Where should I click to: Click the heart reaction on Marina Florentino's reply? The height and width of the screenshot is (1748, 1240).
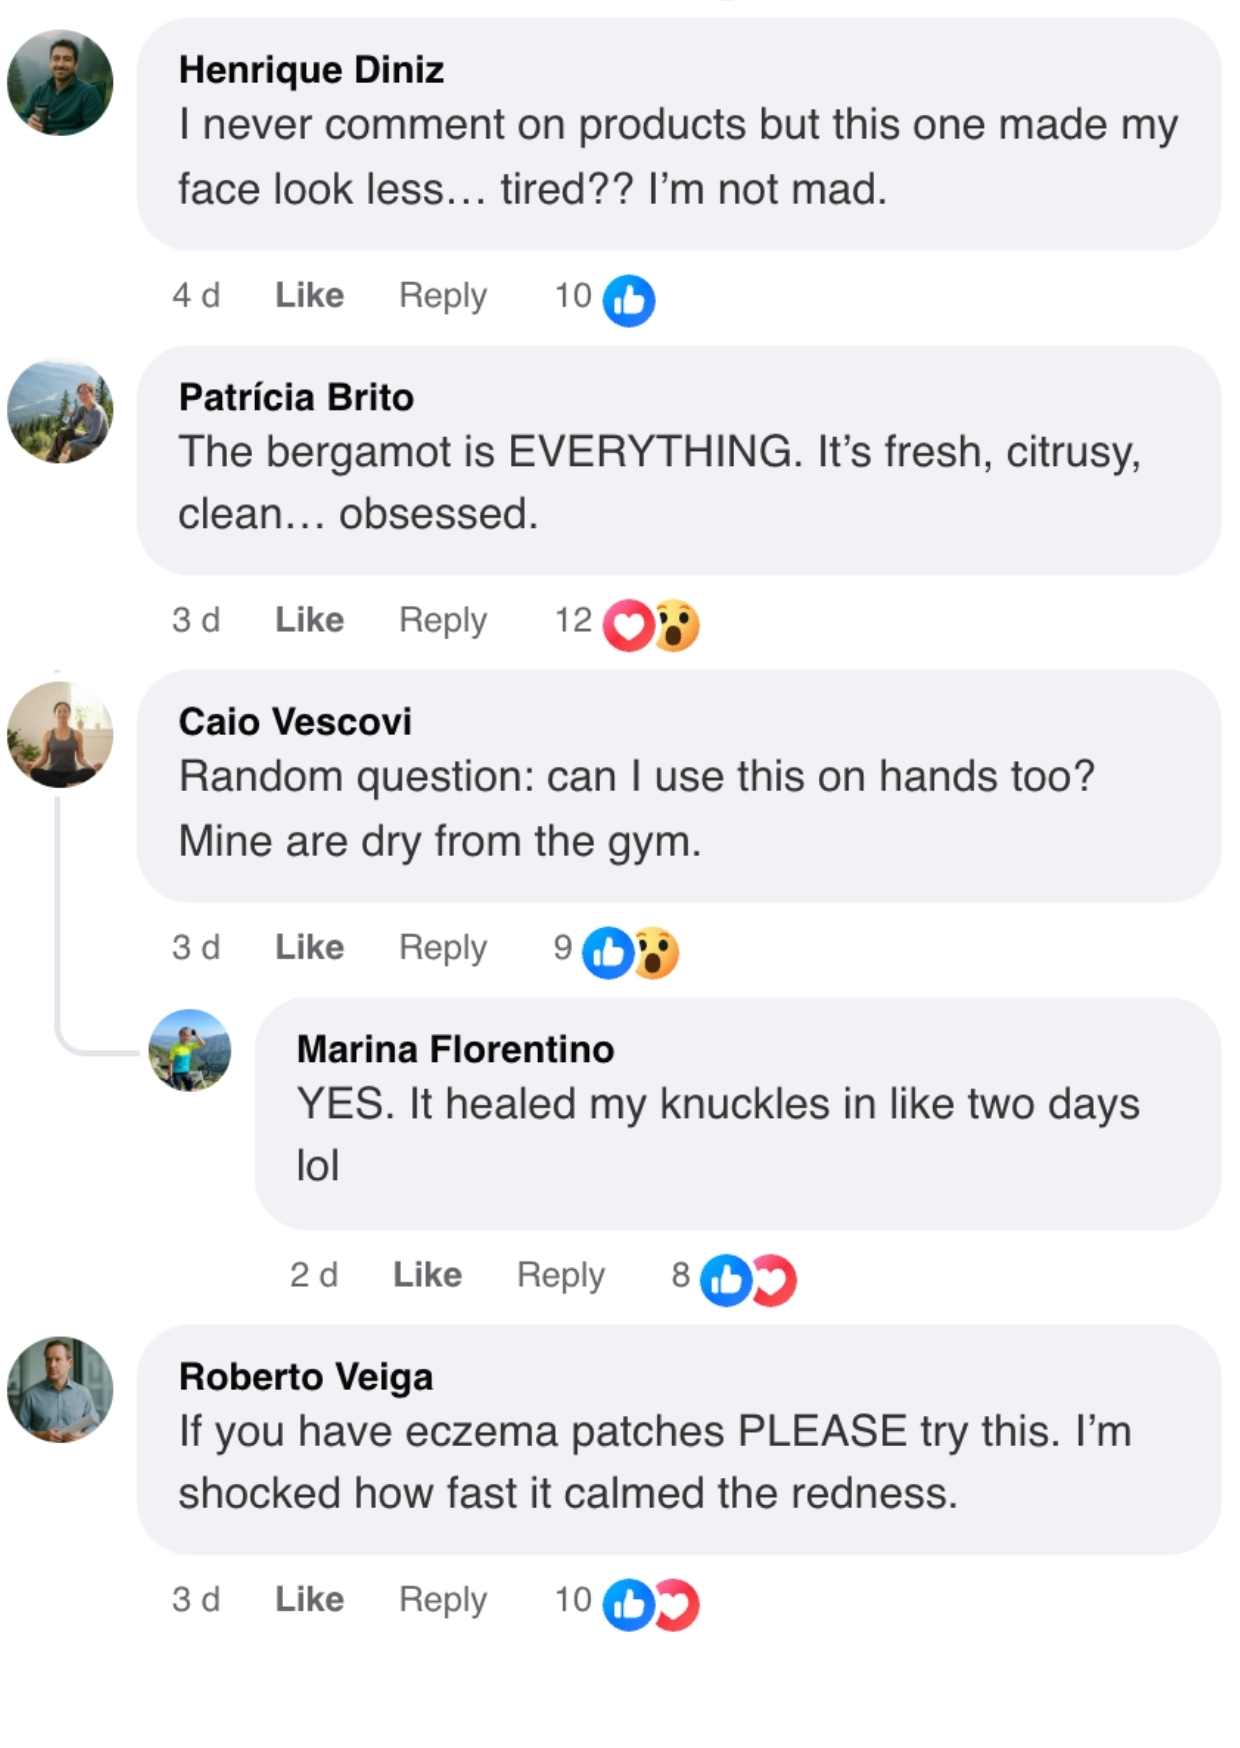coord(775,1280)
